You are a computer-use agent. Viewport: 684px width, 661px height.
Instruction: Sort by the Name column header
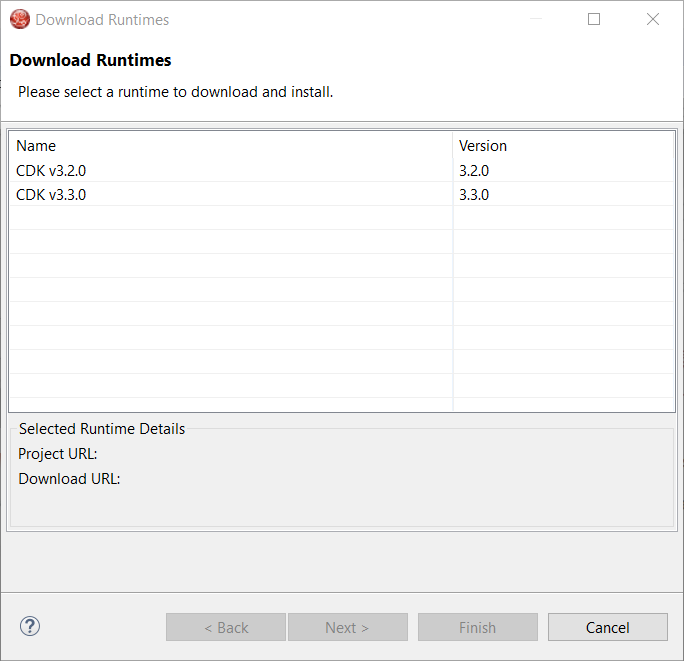point(36,146)
